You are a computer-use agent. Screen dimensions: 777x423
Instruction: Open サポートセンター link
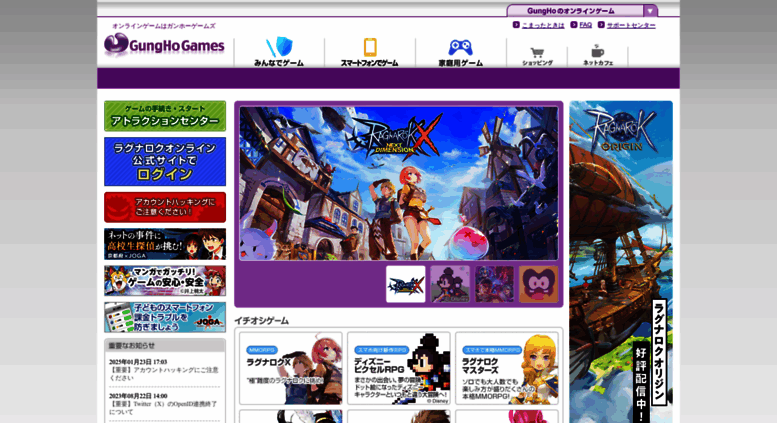click(631, 25)
